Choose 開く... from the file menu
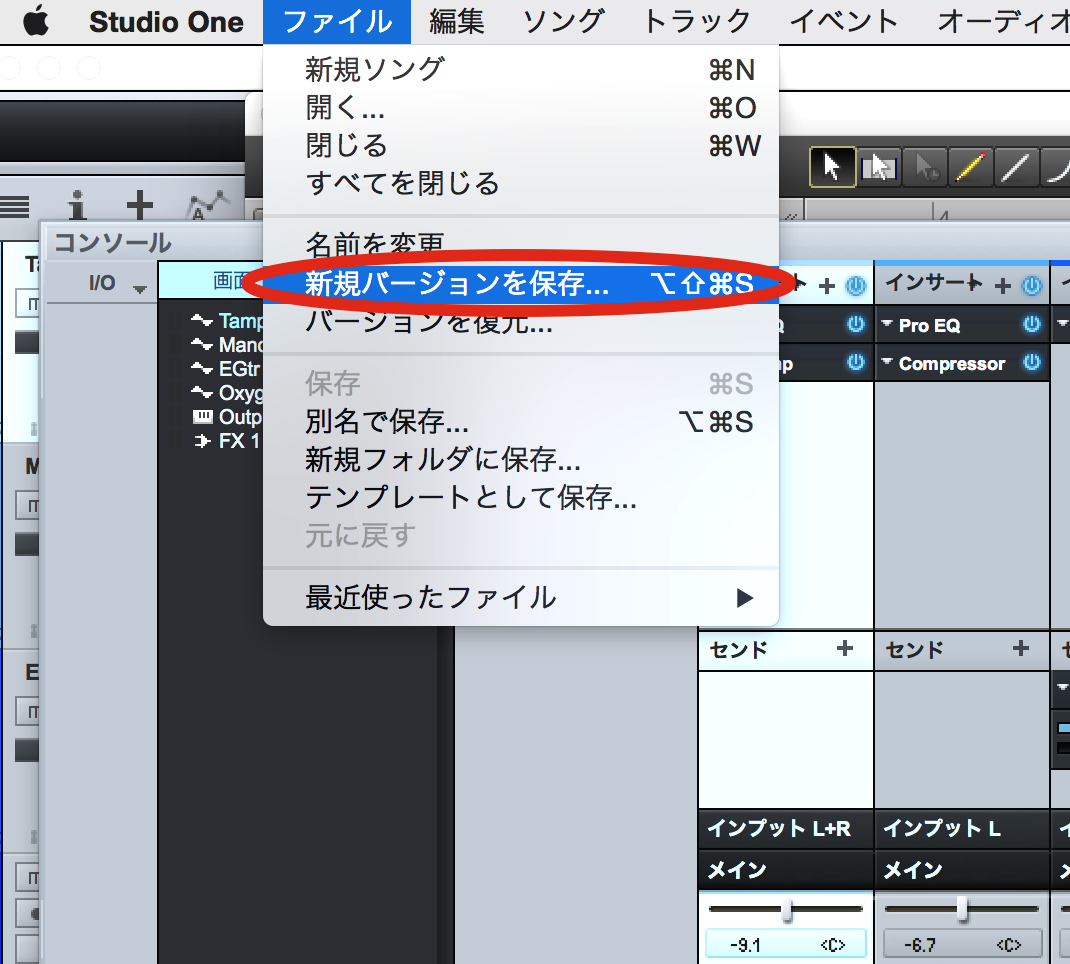The width and height of the screenshot is (1070, 964). click(521, 108)
